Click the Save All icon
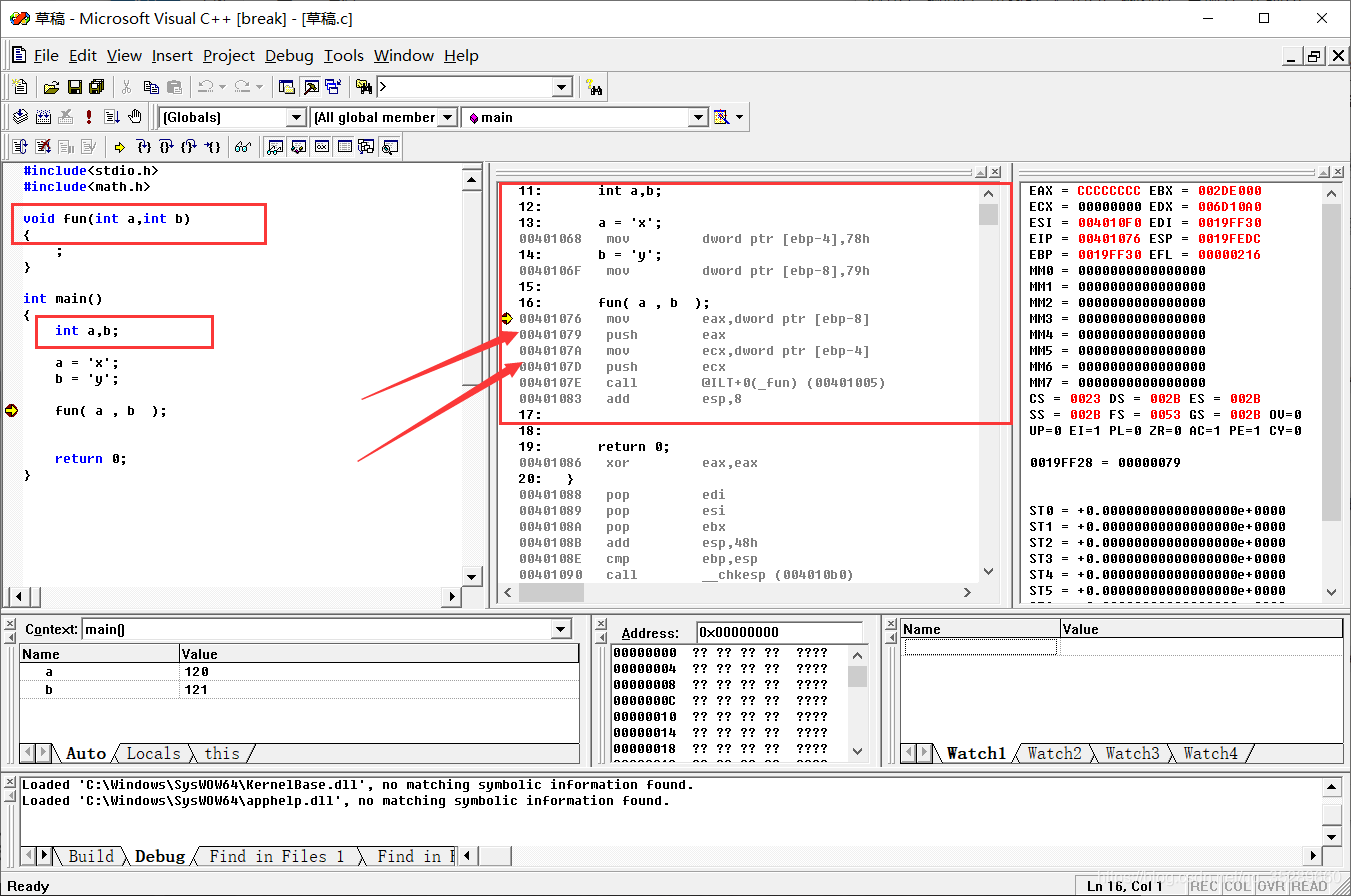This screenshot has width=1351, height=896. [x=97, y=87]
